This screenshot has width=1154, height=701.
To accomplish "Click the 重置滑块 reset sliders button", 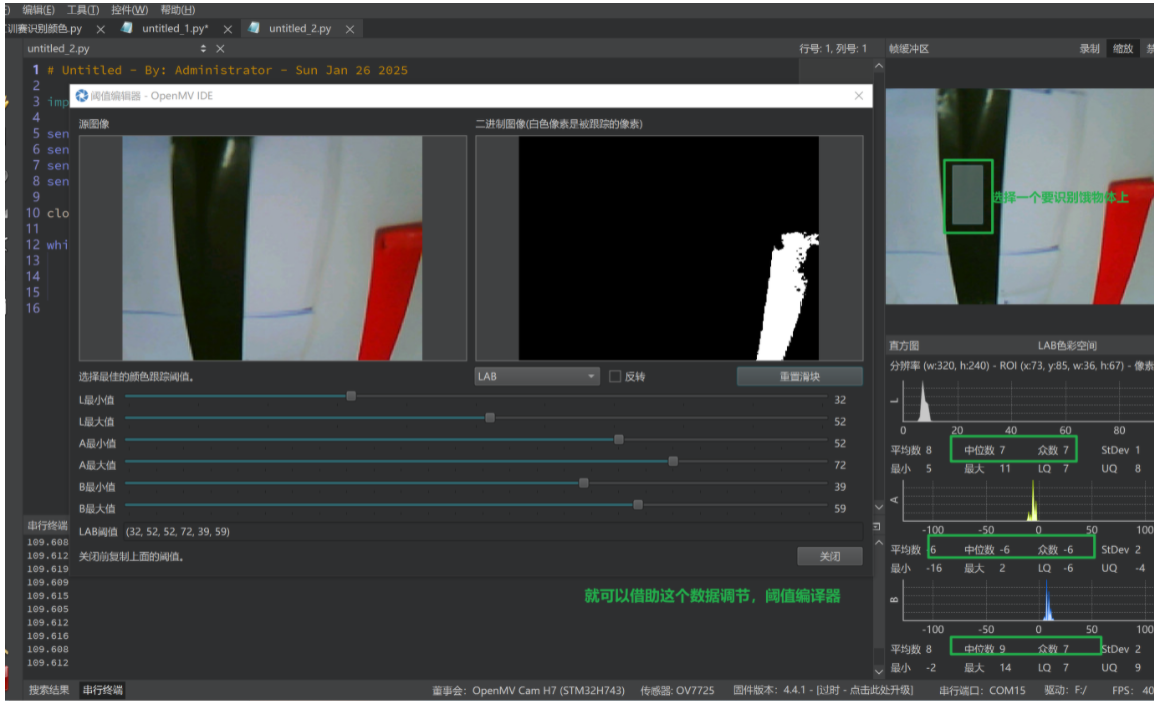I will click(x=799, y=375).
